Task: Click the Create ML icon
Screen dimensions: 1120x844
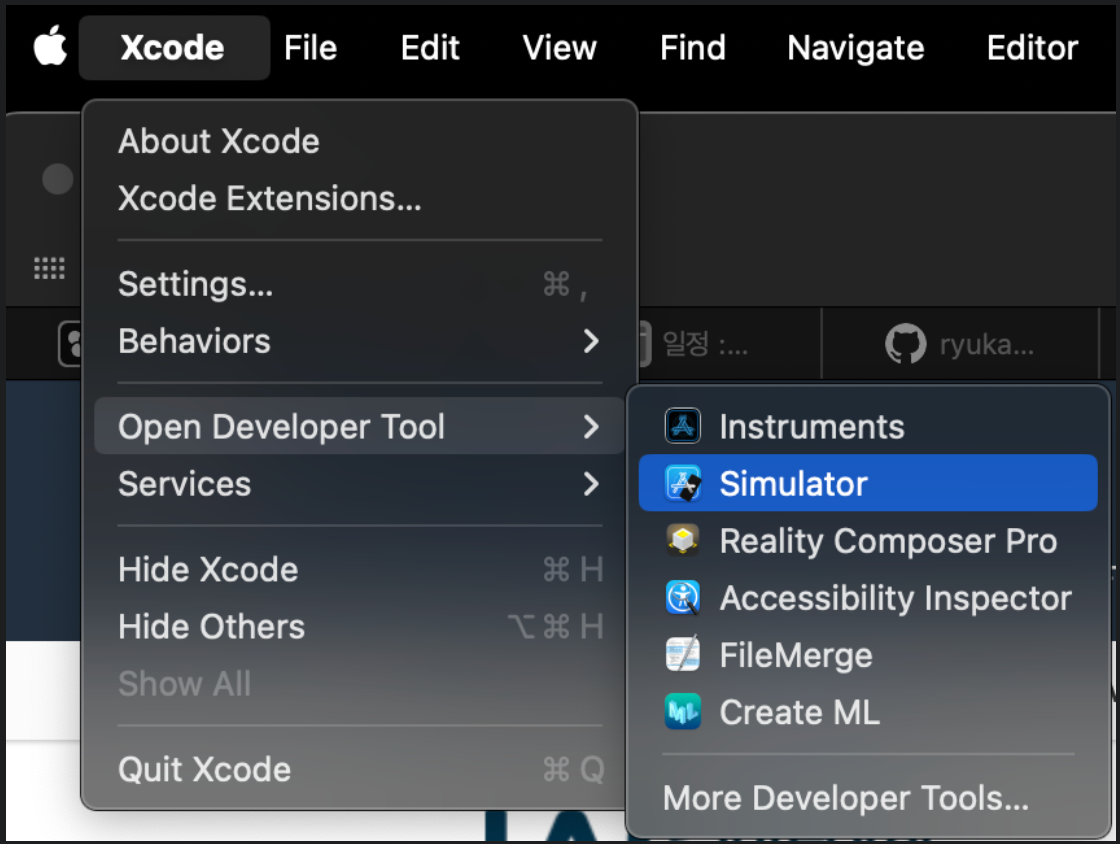Action: 683,712
